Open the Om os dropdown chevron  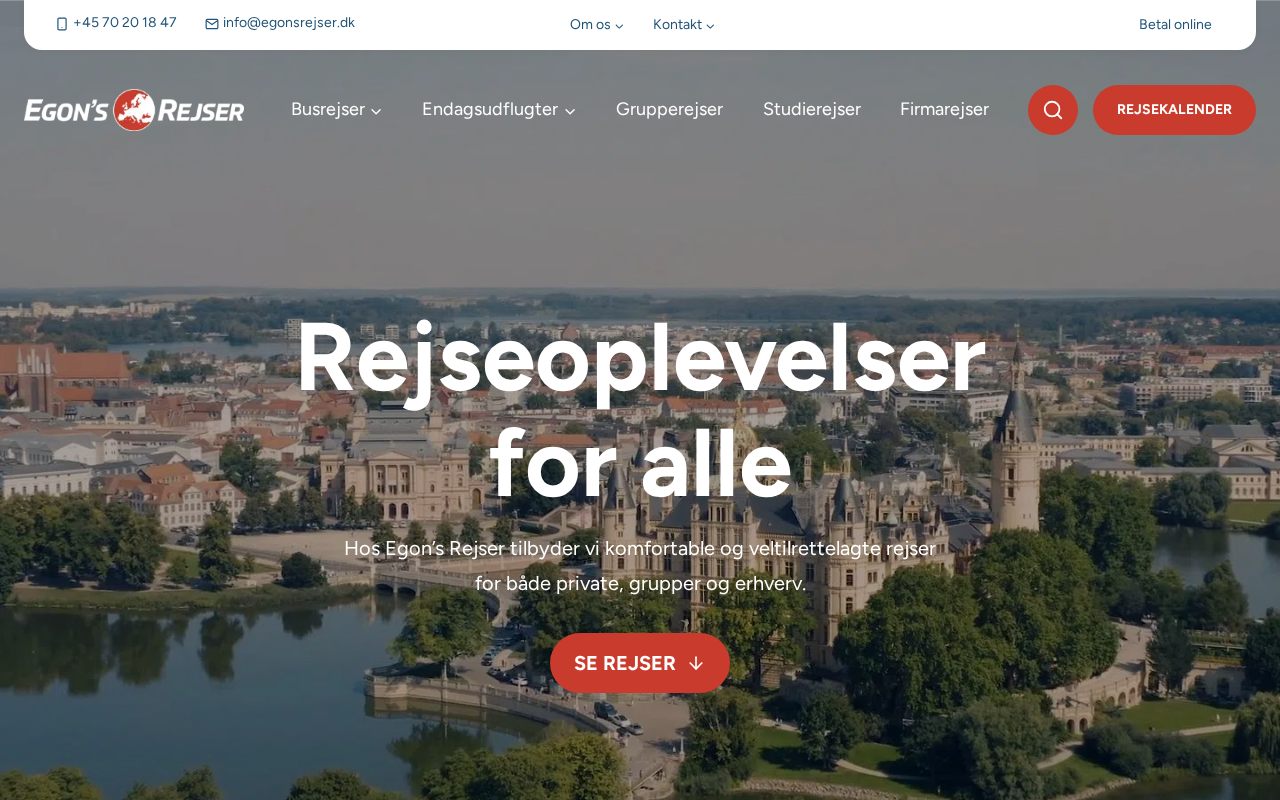click(x=619, y=26)
